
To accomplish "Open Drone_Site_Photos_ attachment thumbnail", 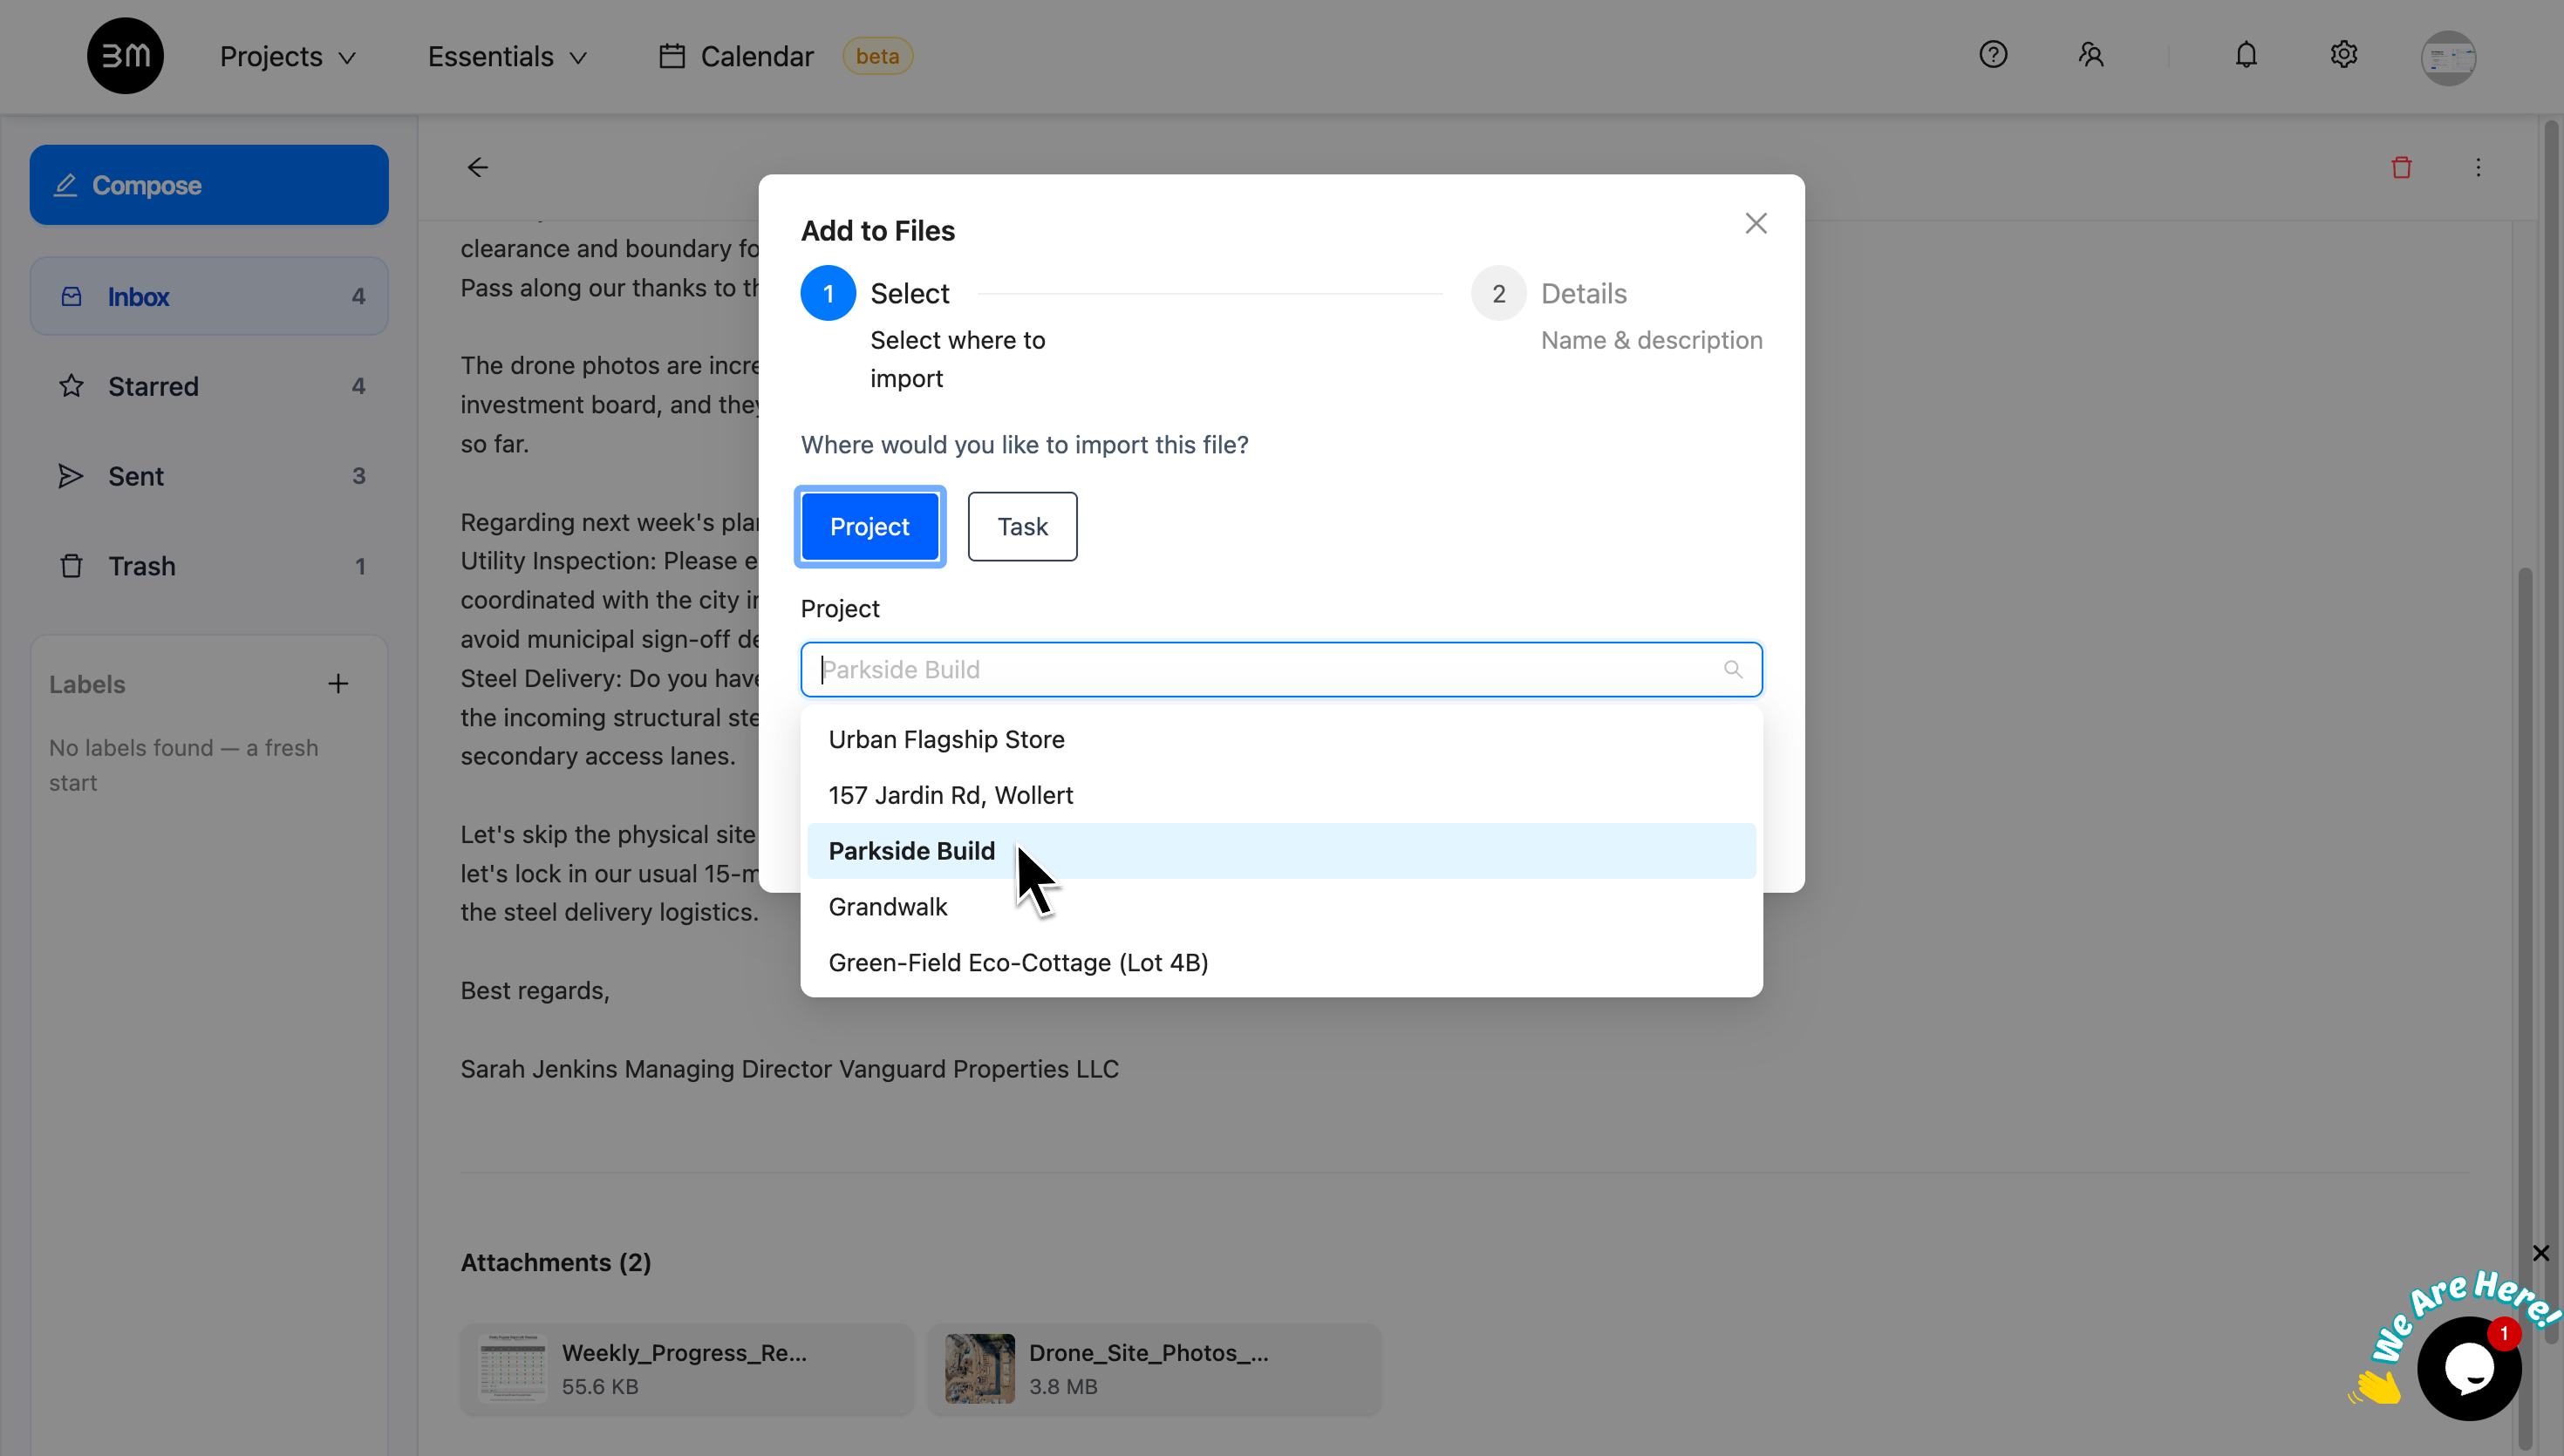I will pos(979,1369).
